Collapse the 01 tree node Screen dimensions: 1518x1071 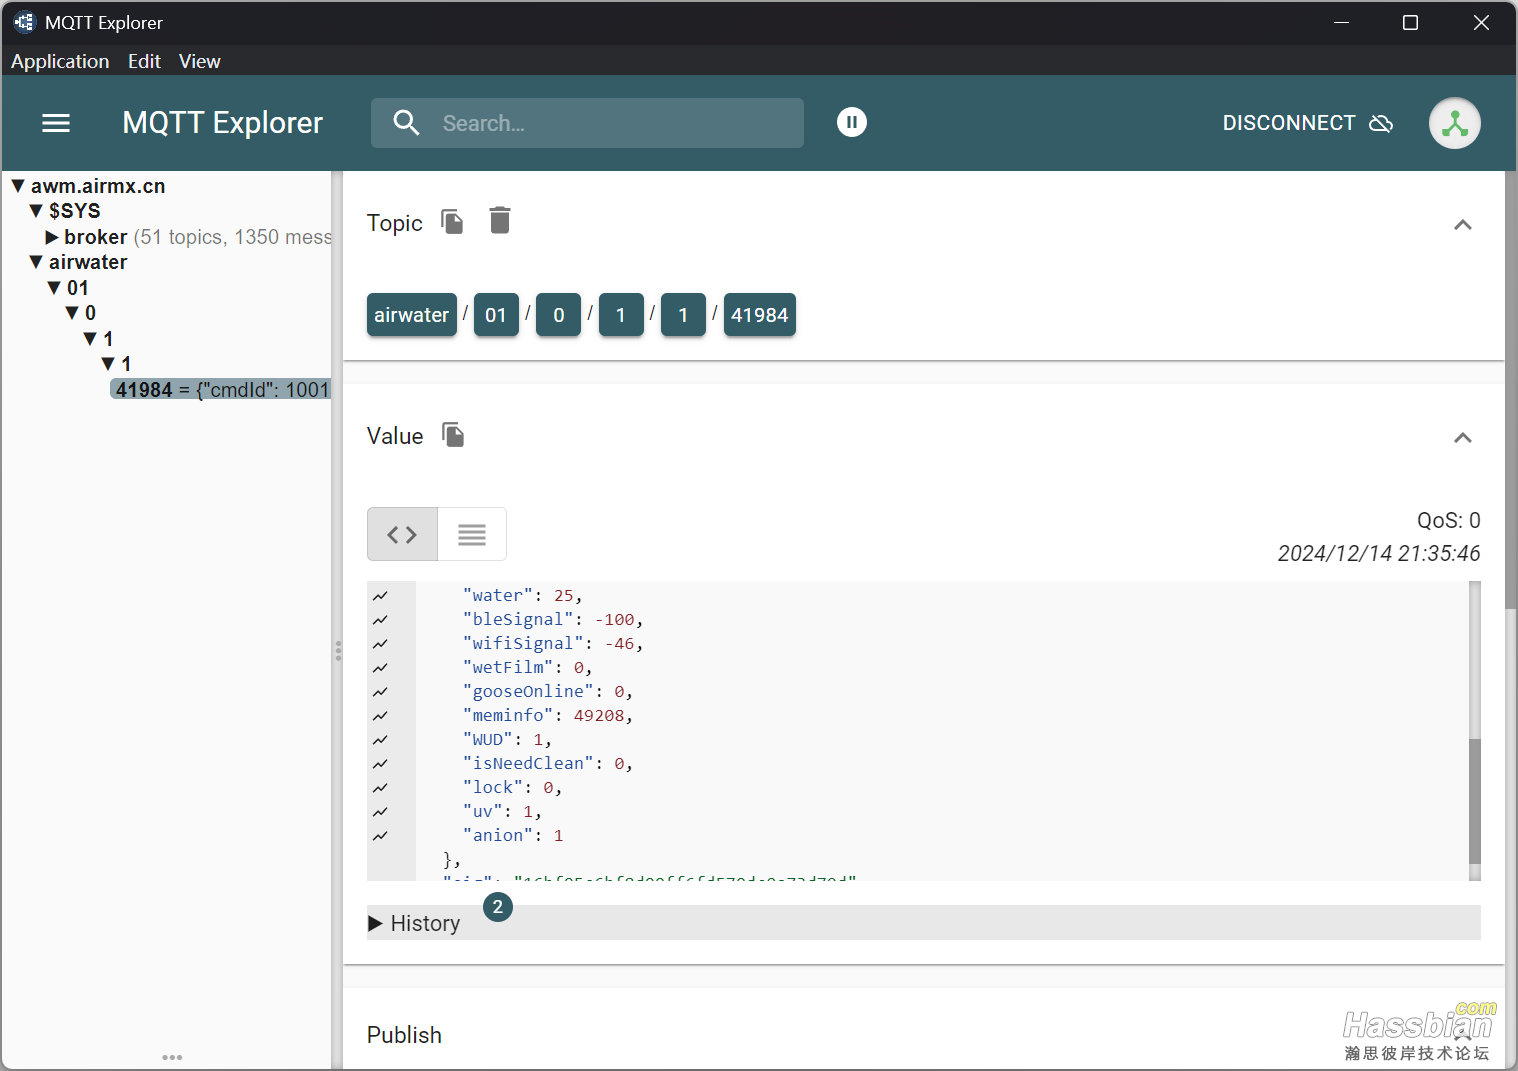[x=54, y=288]
